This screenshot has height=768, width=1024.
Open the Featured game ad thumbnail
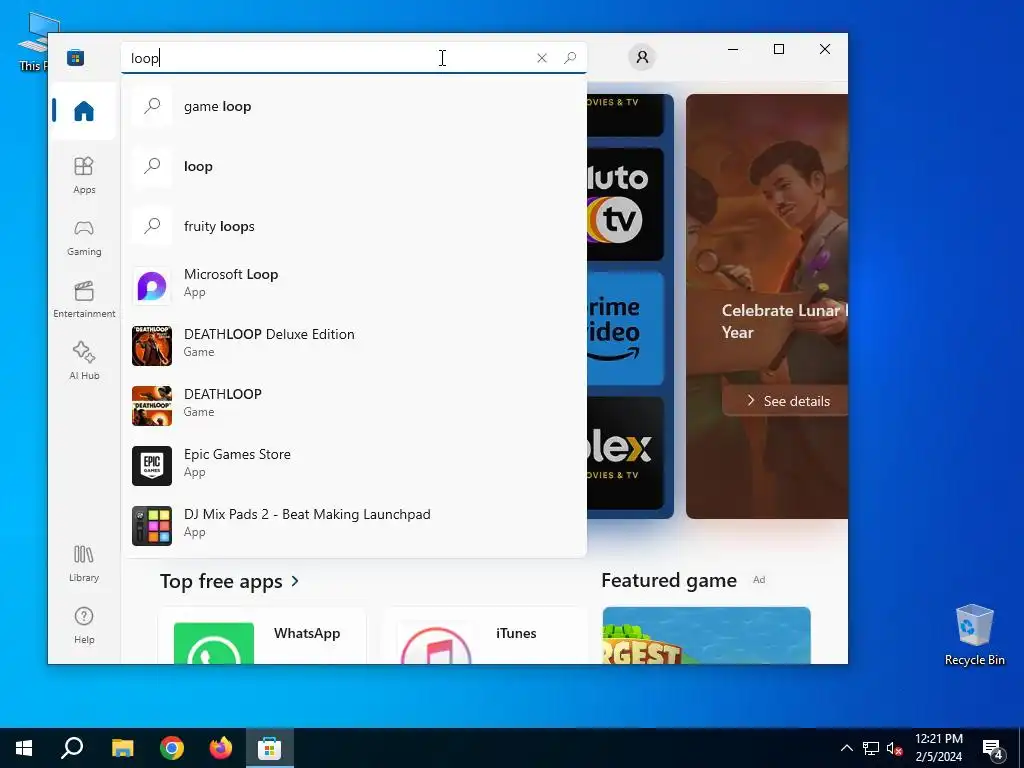click(x=706, y=635)
